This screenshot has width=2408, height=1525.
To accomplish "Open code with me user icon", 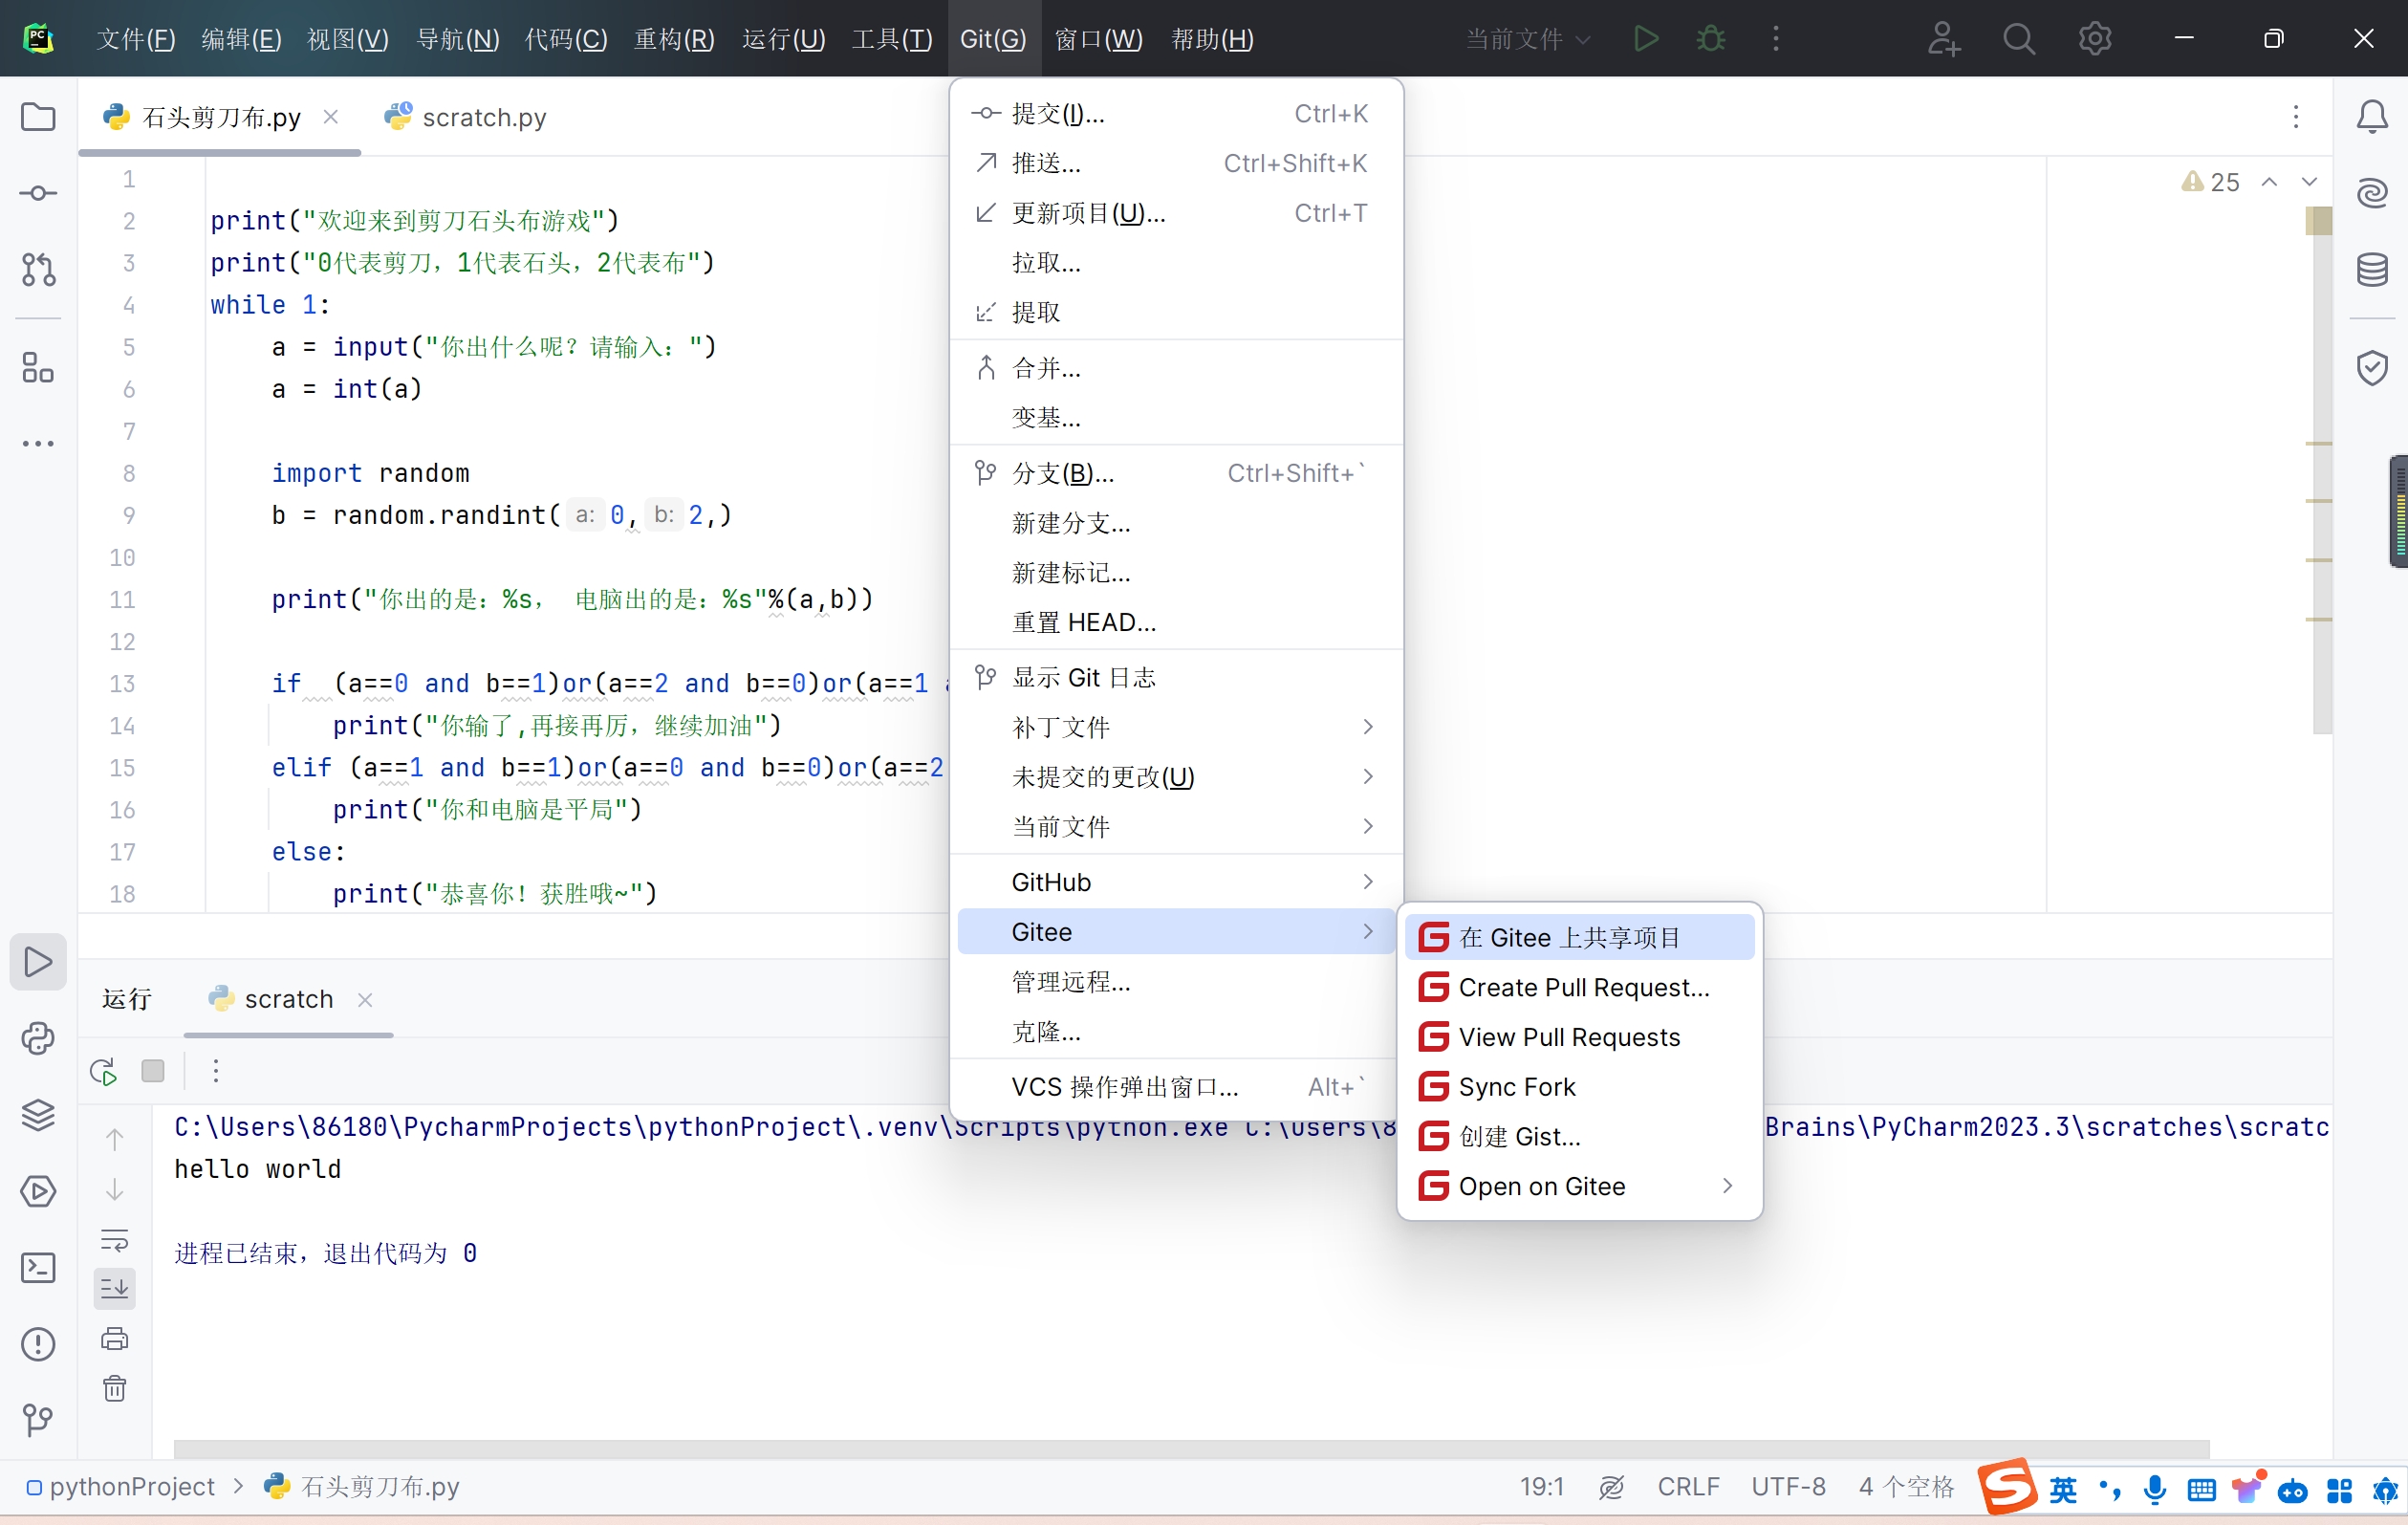I will [x=1943, y=39].
